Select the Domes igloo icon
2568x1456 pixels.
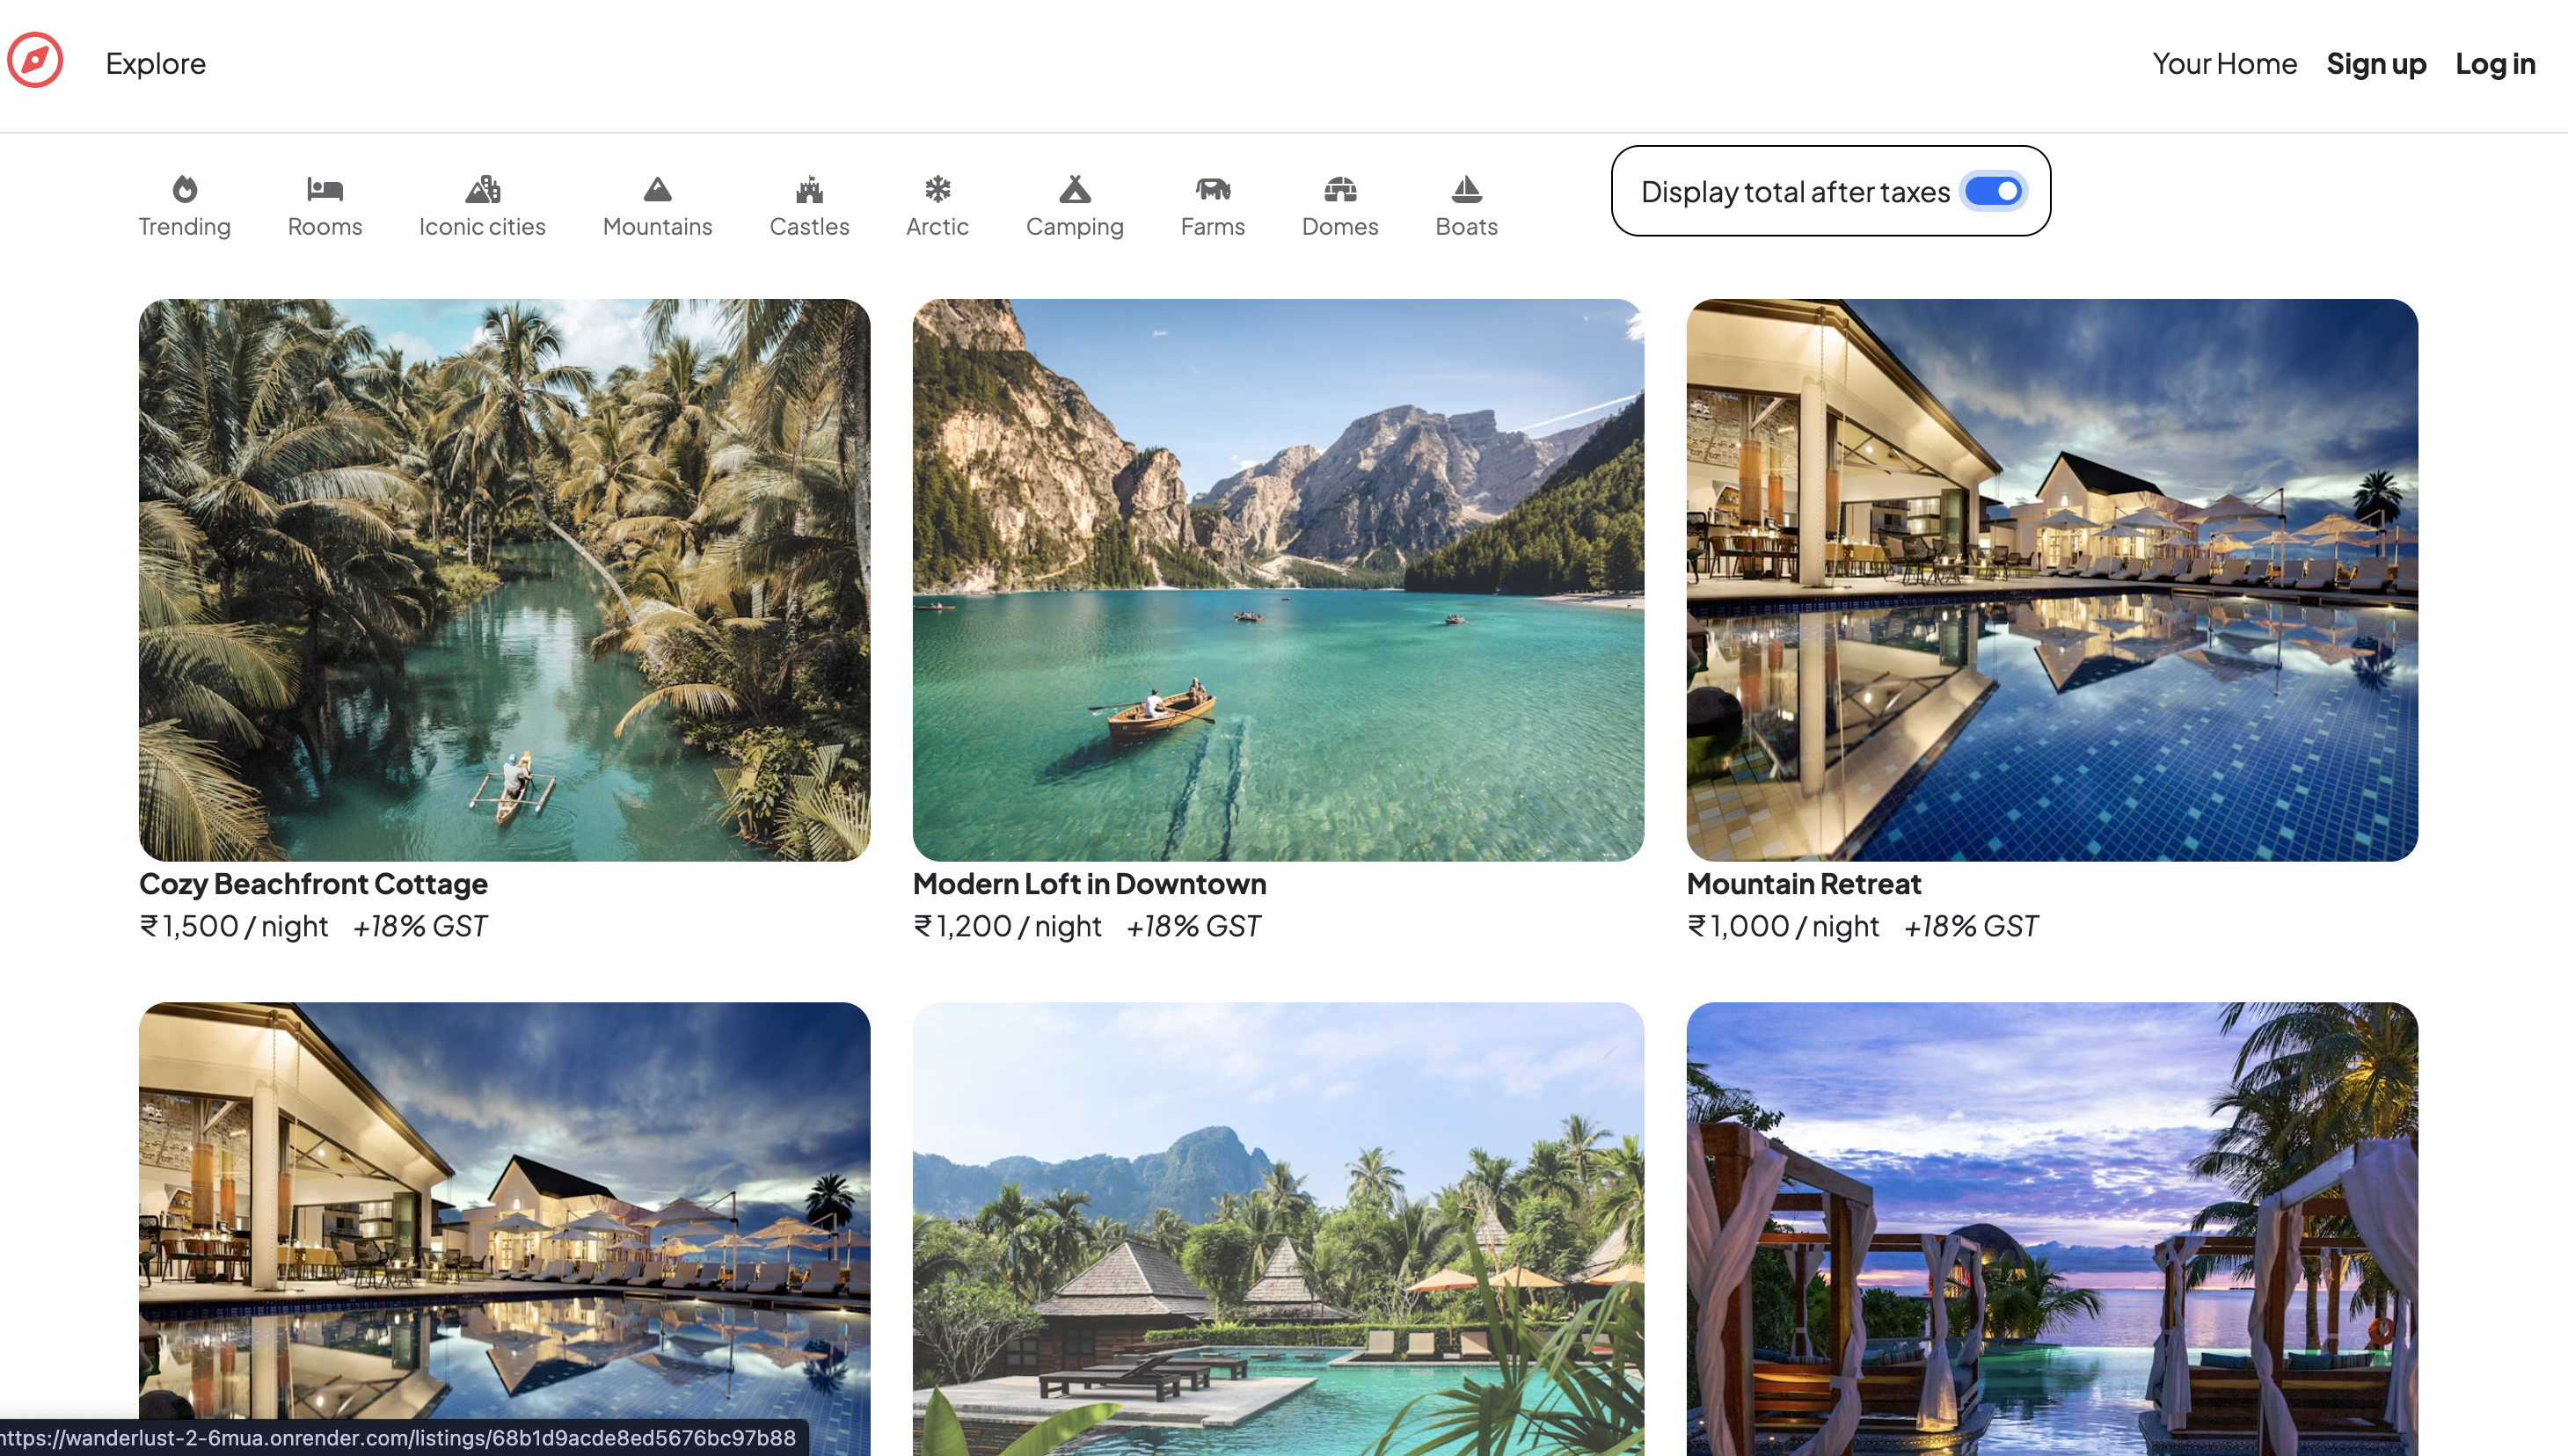[x=1340, y=189]
